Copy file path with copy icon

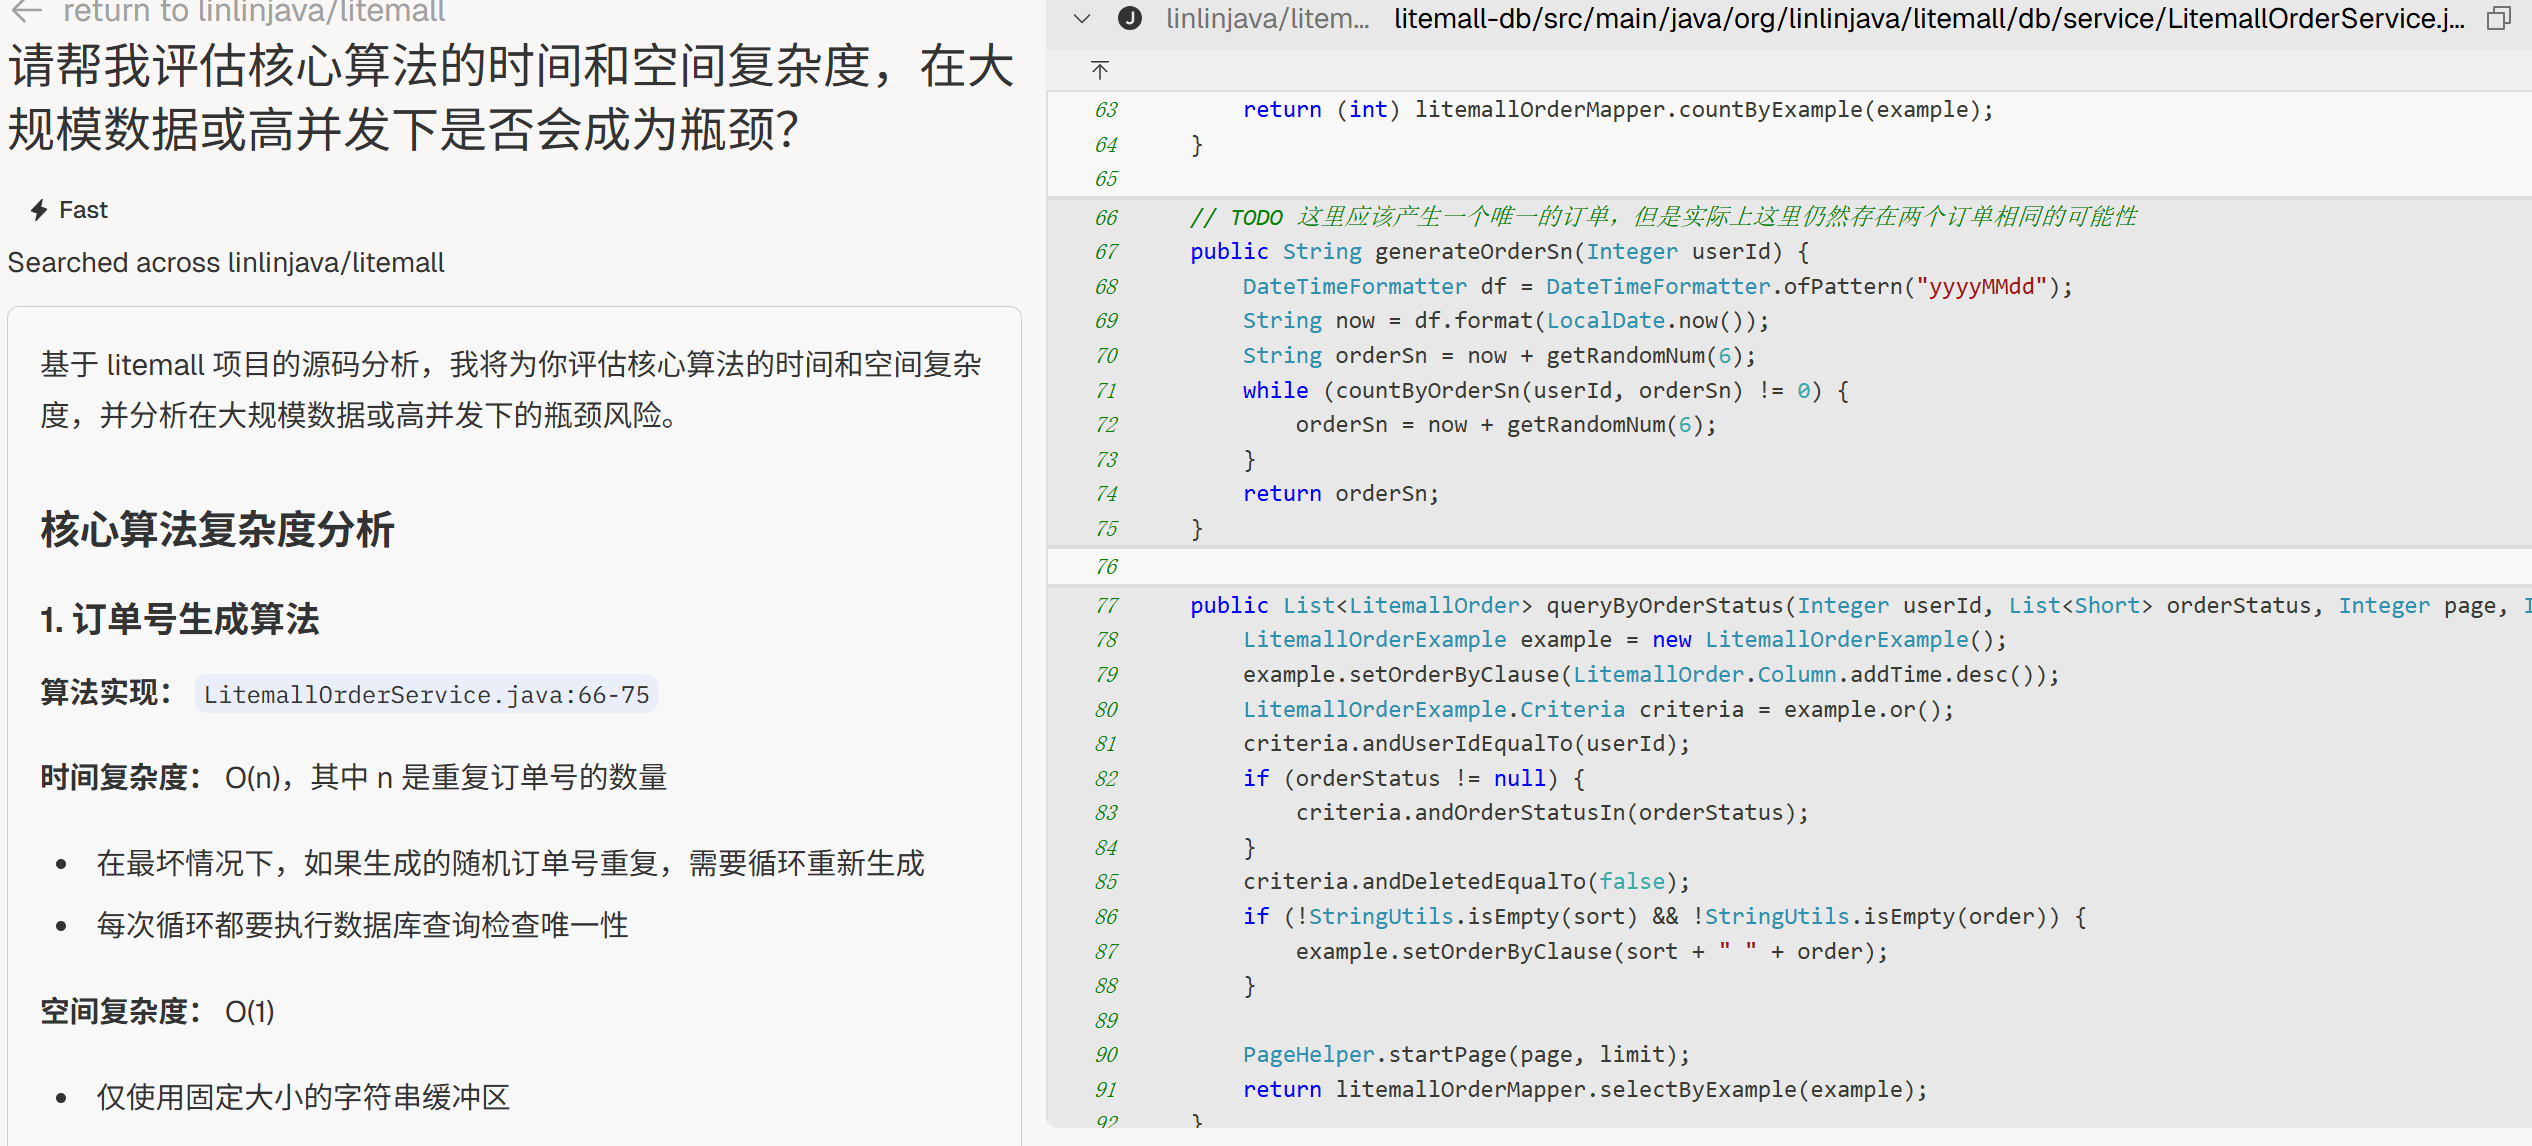[x=2498, y=18]
